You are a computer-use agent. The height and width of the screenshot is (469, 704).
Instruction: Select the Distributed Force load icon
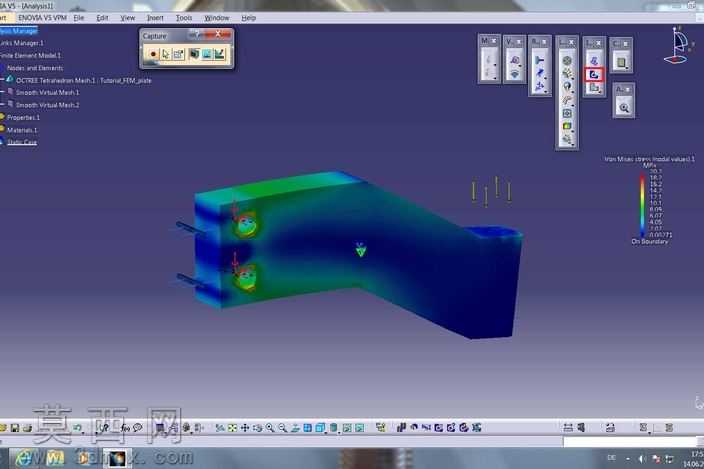(567, 74)
